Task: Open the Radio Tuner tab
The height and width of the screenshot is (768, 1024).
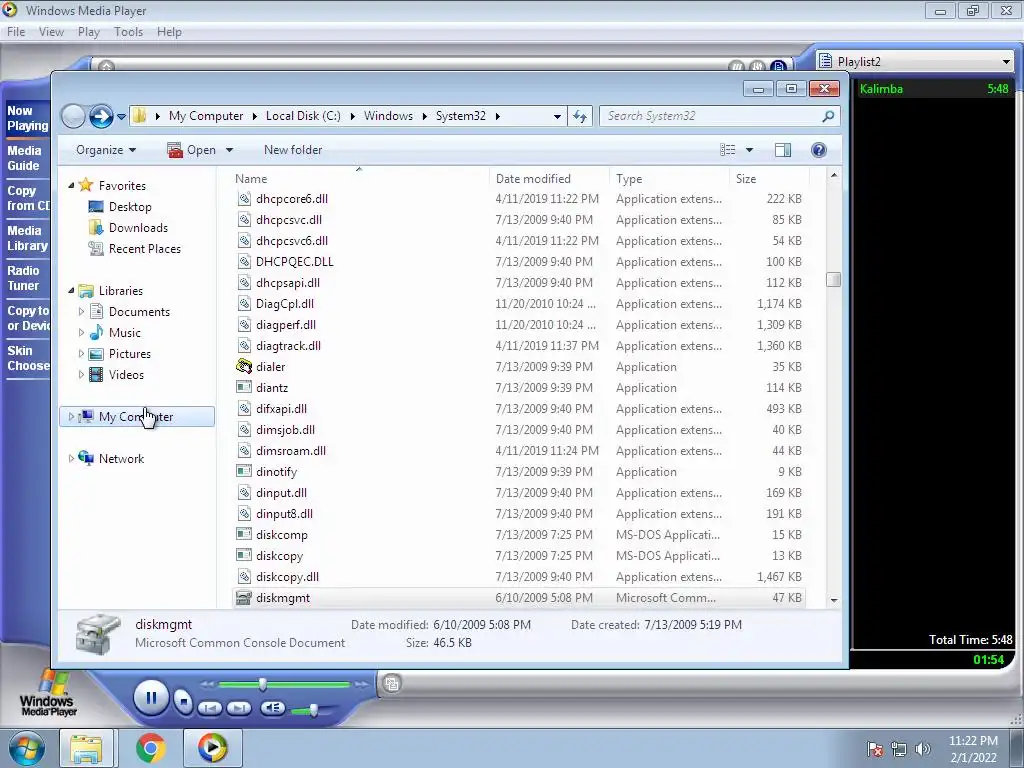Action: tap(26, 278)
